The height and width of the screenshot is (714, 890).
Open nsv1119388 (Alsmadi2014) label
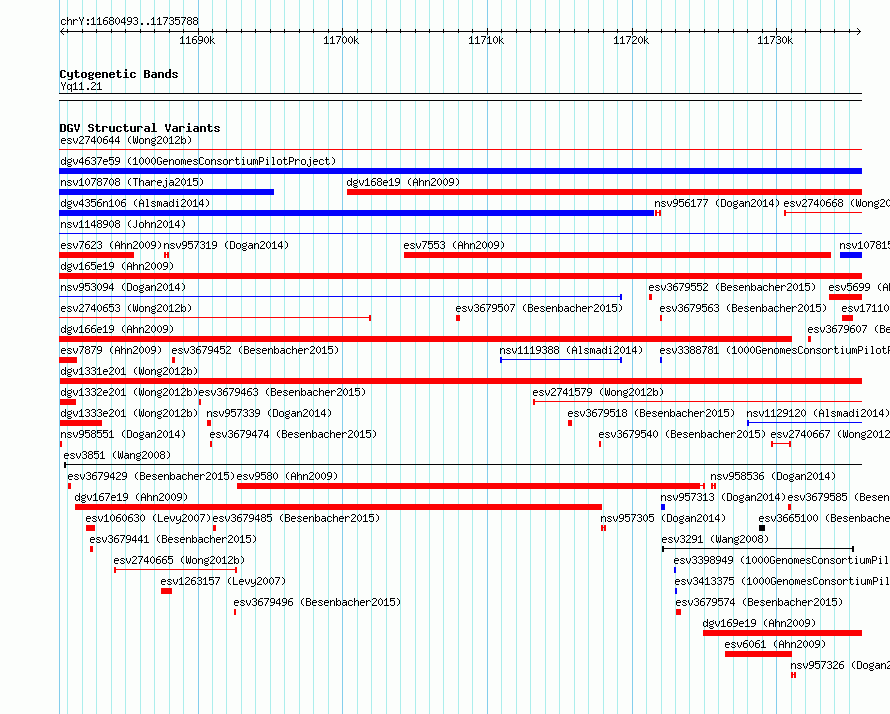[x=571, y=350]
